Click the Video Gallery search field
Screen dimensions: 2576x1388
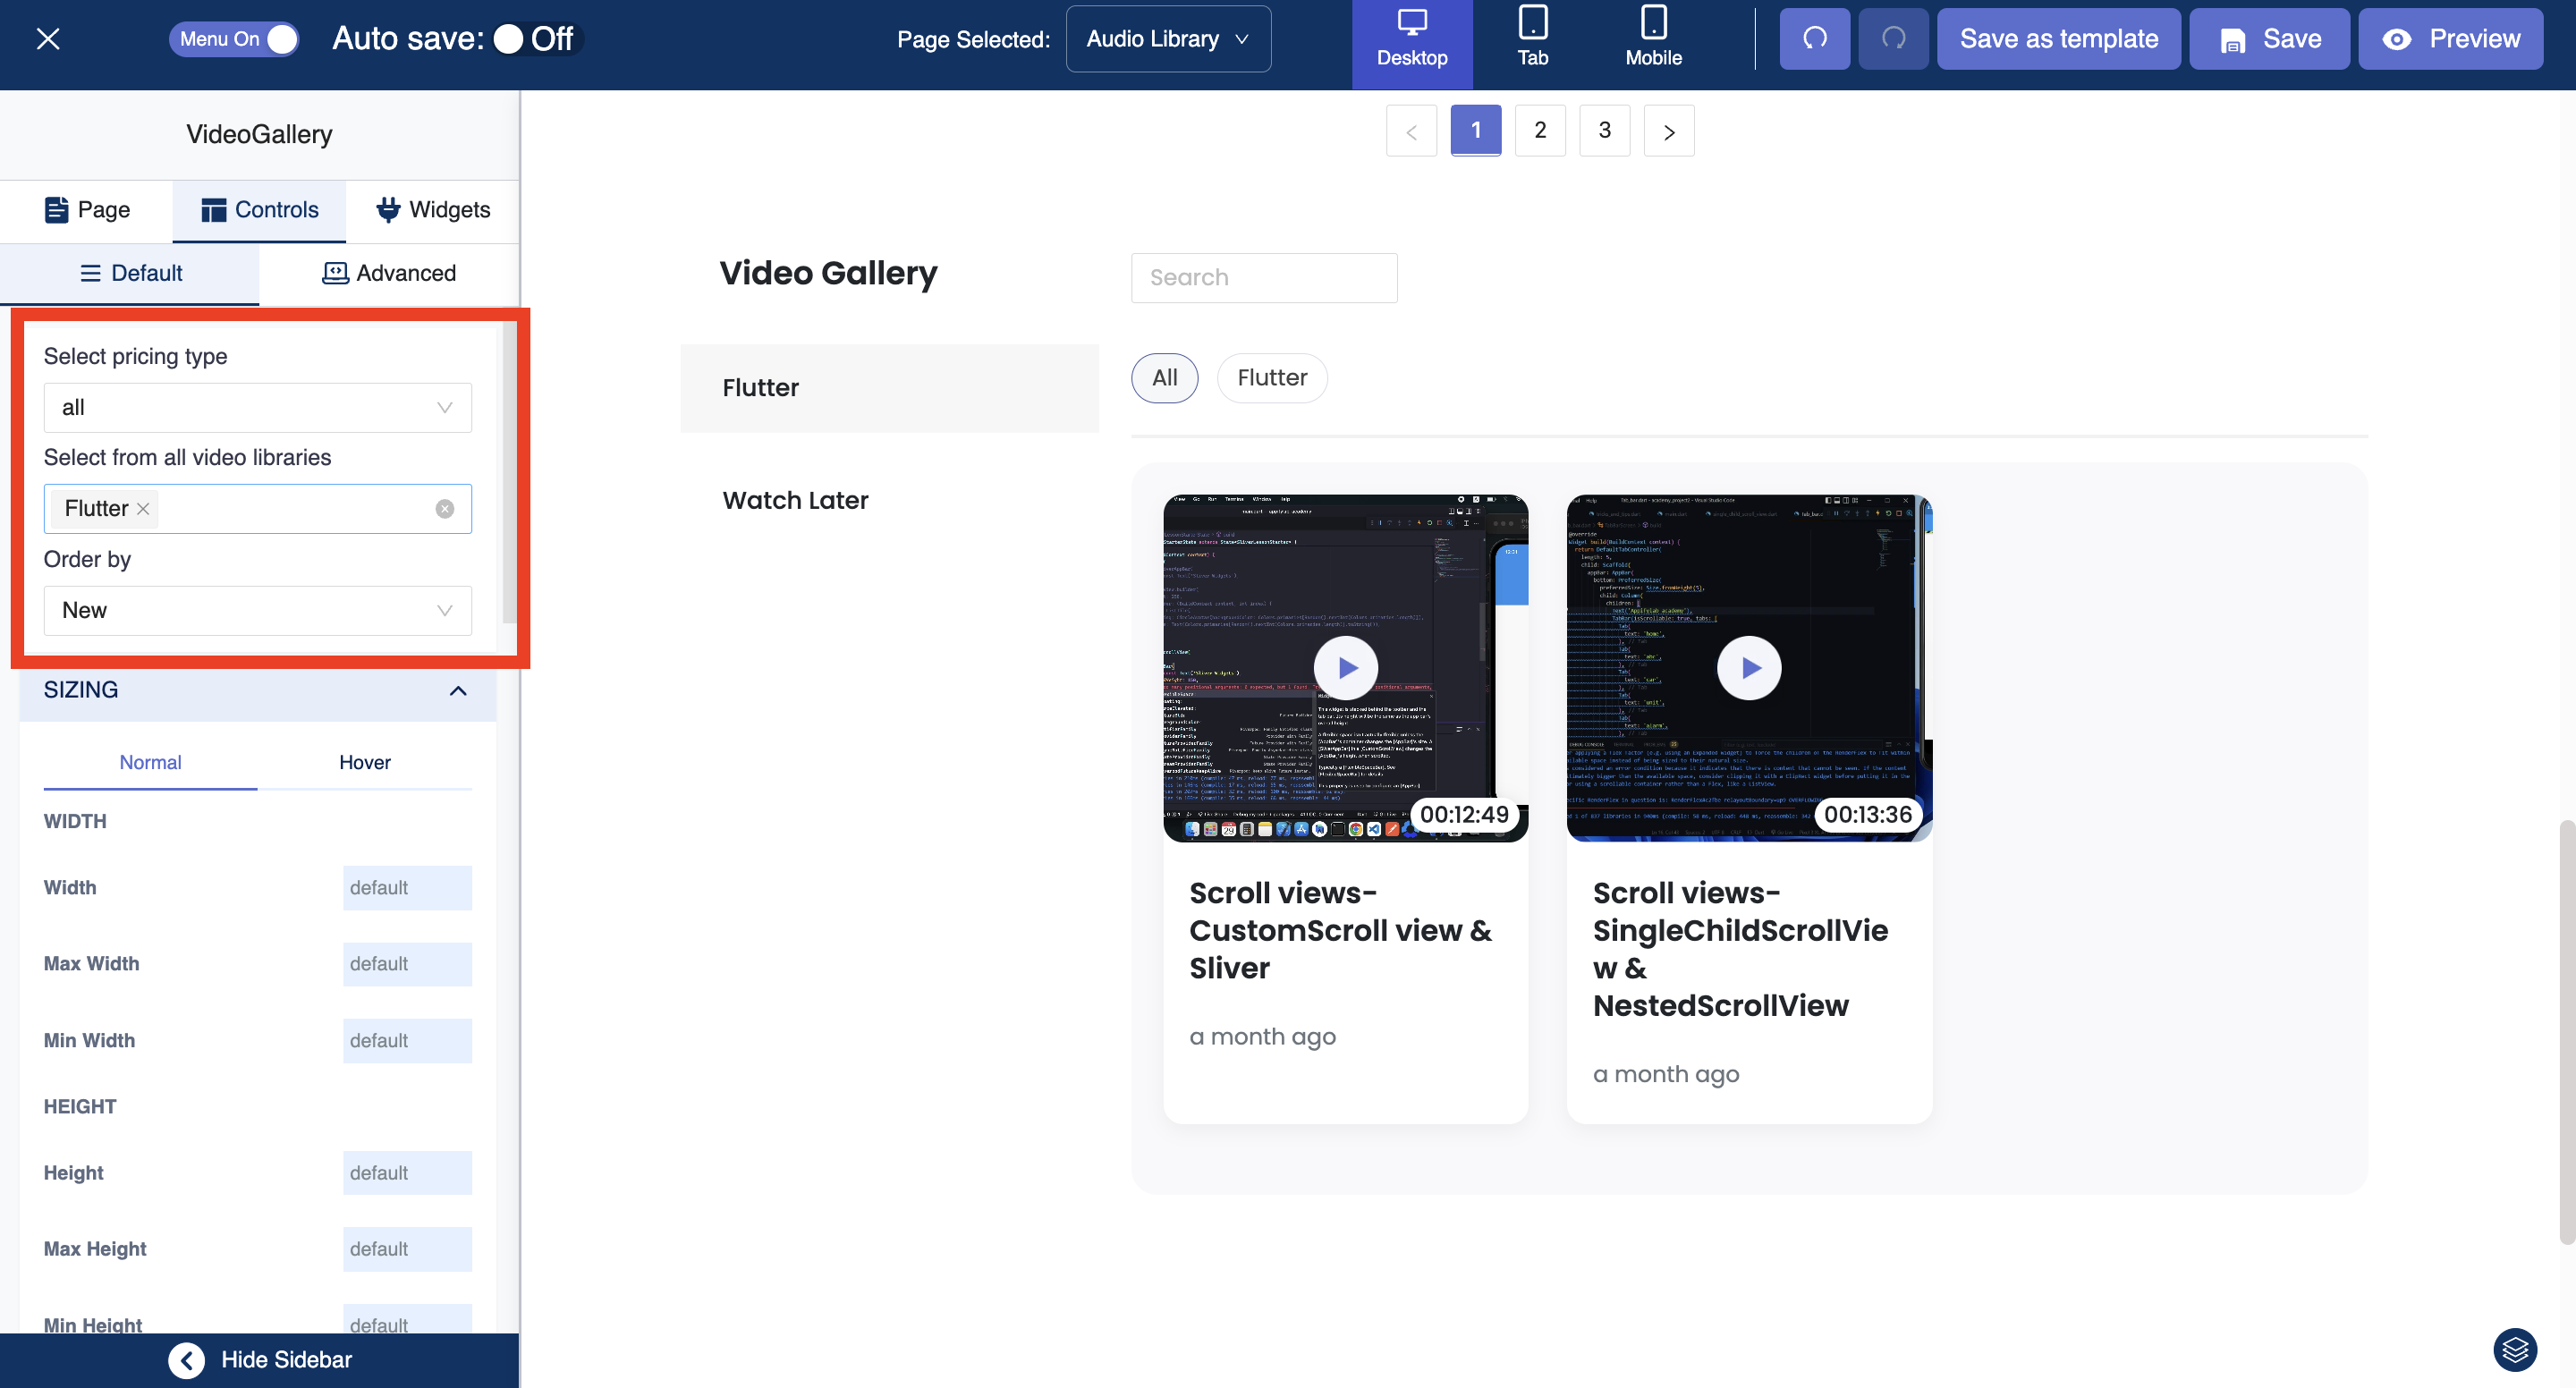click(x=1263, y=277)
